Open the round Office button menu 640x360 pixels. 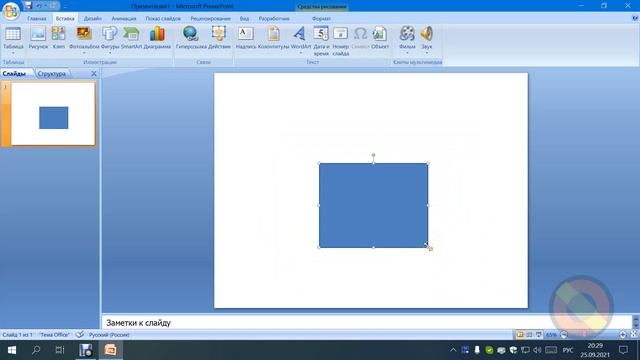click(x=11, y=11)
